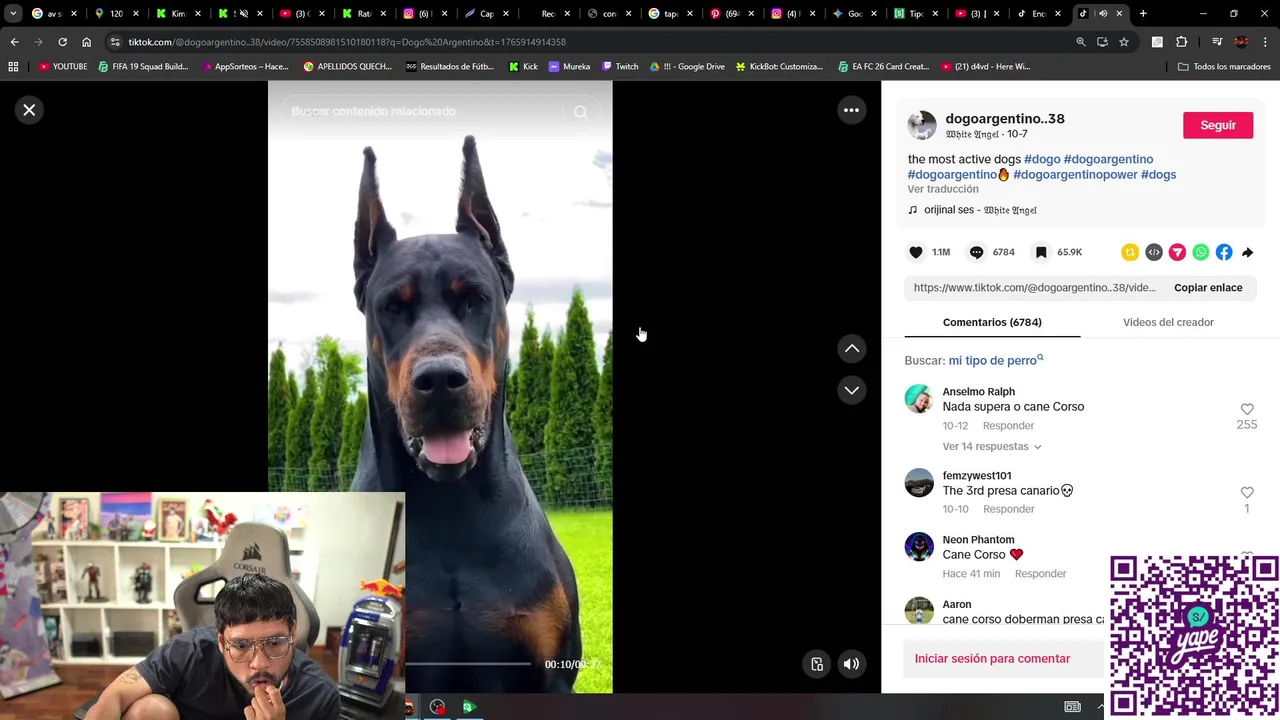Open the apps grid in bookmarks bar

coord(13,67)
